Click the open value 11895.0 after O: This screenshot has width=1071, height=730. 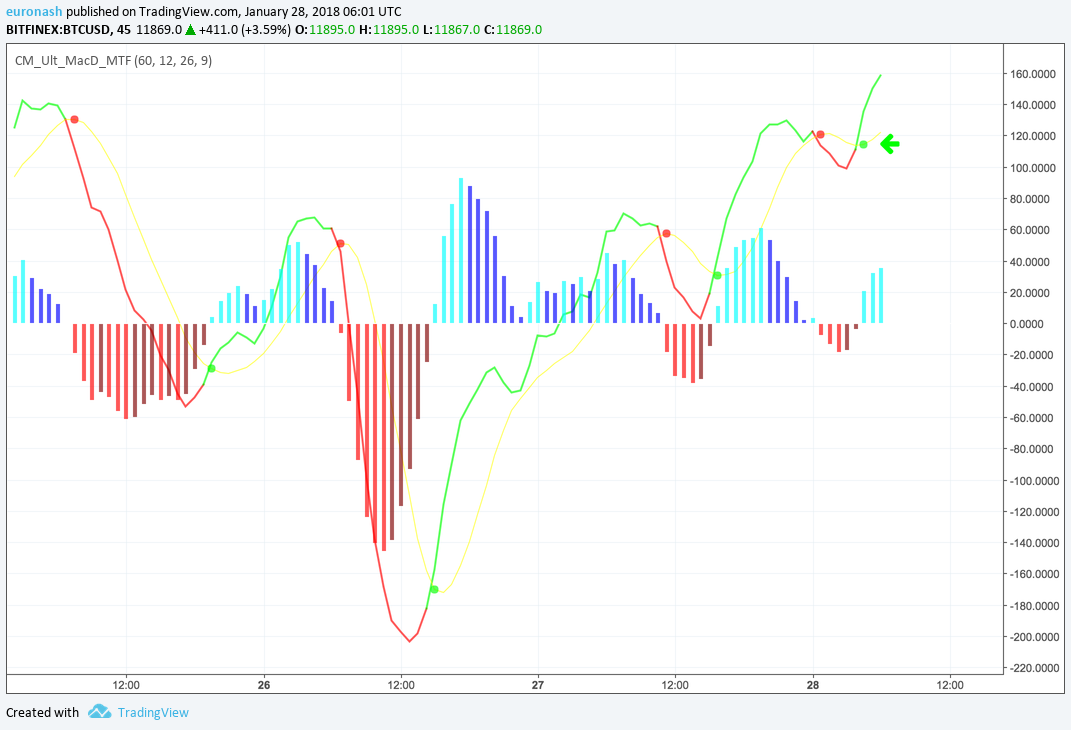[x=332, y=29]
